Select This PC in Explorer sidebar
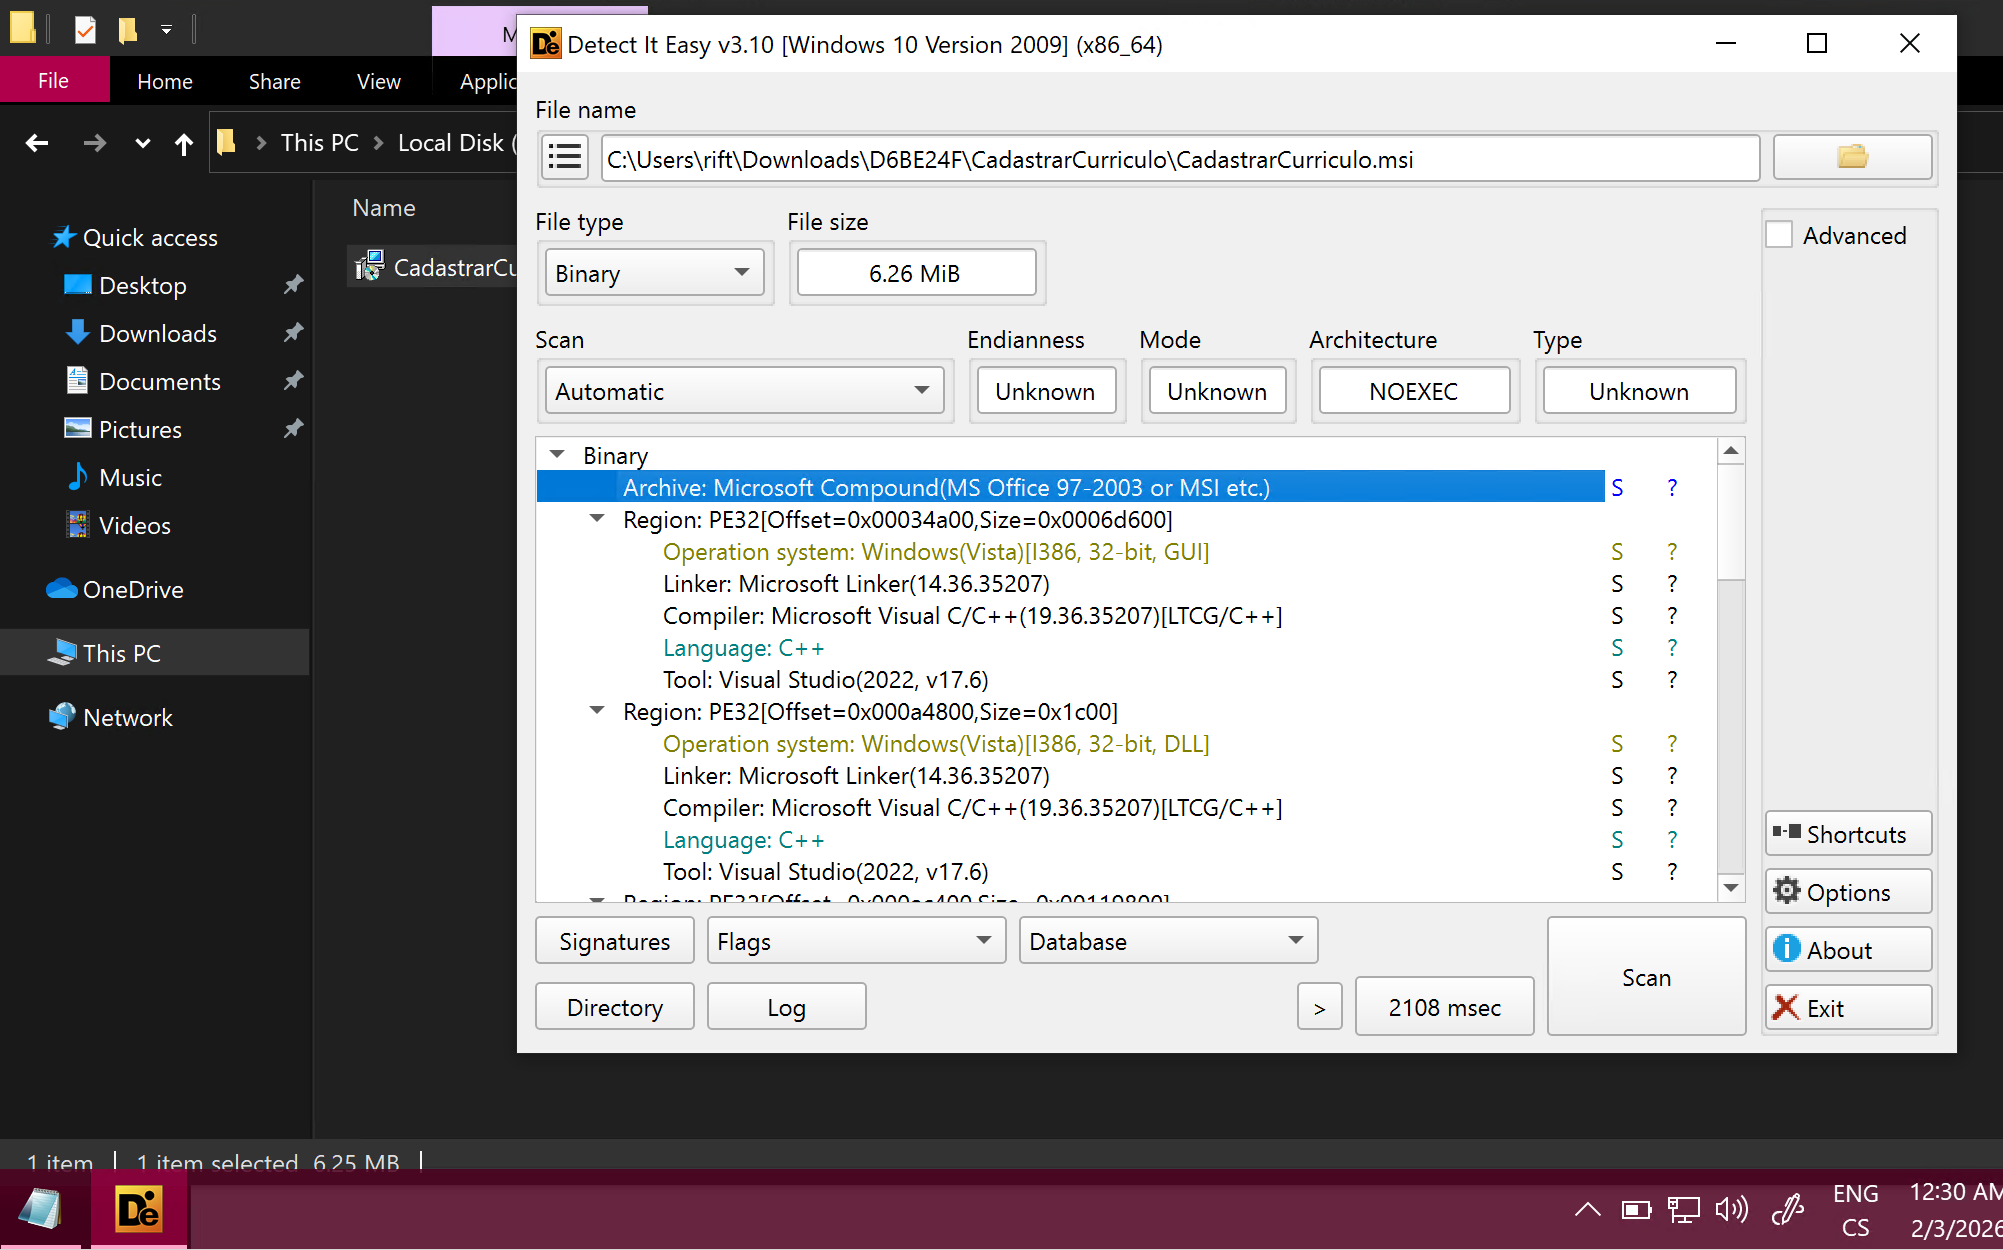The height and width of the screenshot is (1250, 2003). tap(155, 652)
